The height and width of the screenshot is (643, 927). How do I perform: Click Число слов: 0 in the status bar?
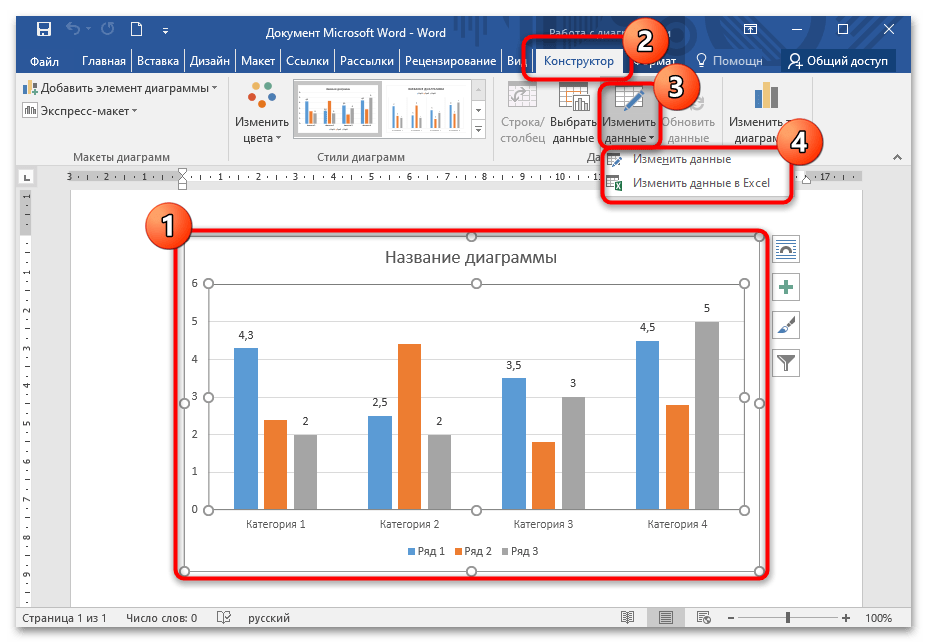point(161,618)
